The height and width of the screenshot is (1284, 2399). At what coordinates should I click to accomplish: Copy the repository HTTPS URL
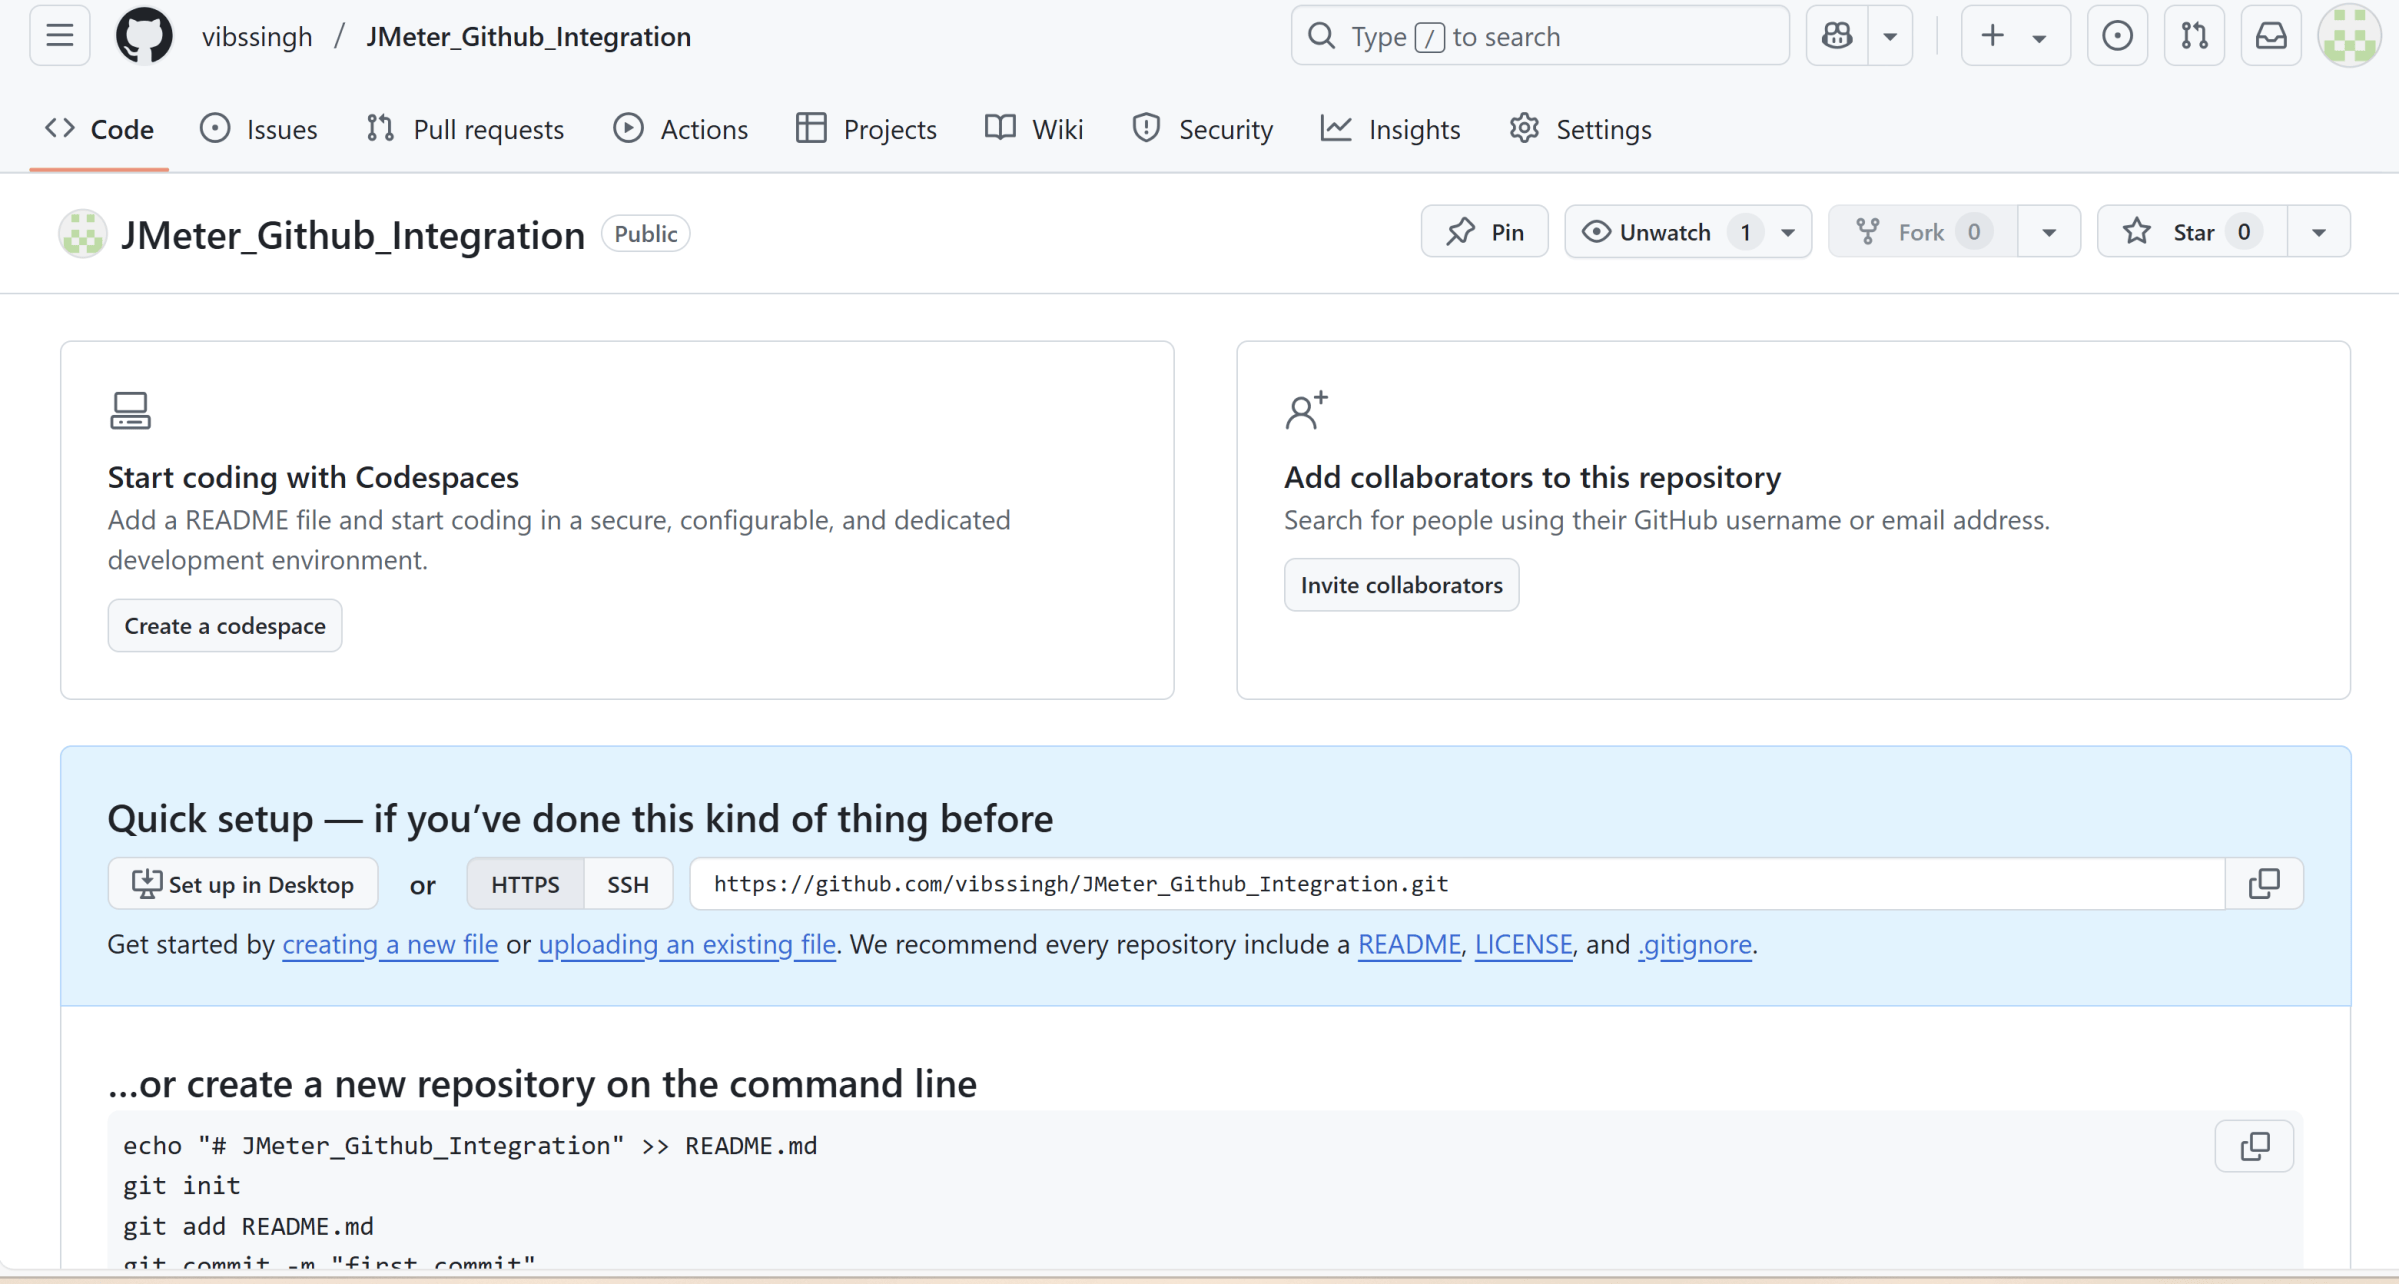point(2264,884)
